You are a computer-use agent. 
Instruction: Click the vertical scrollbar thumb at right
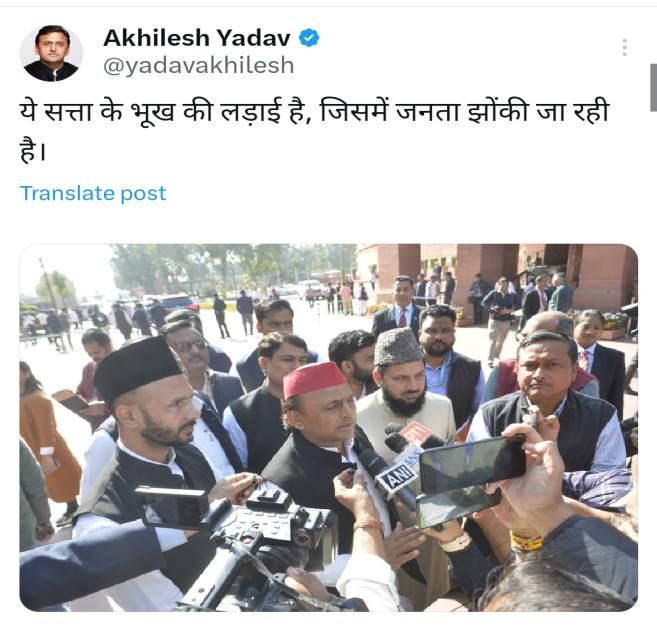click(x=653, y=87)
